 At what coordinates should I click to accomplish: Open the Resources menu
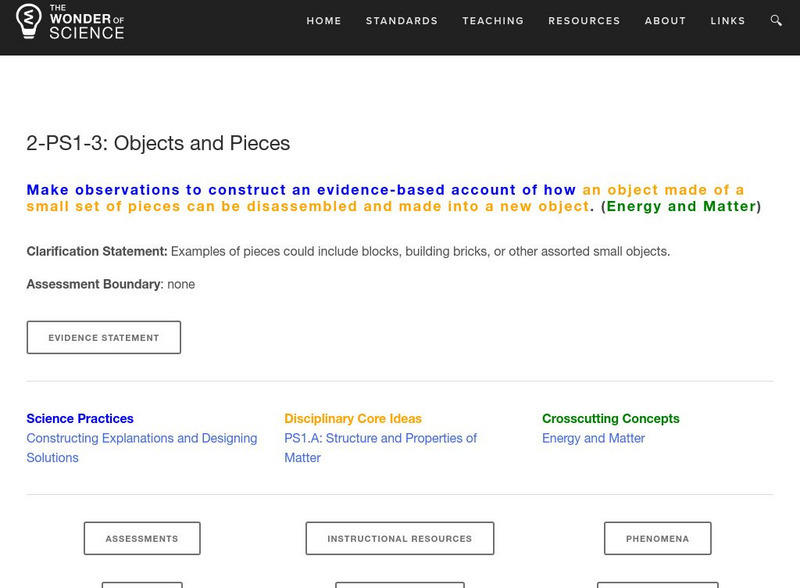click(584, 21)
